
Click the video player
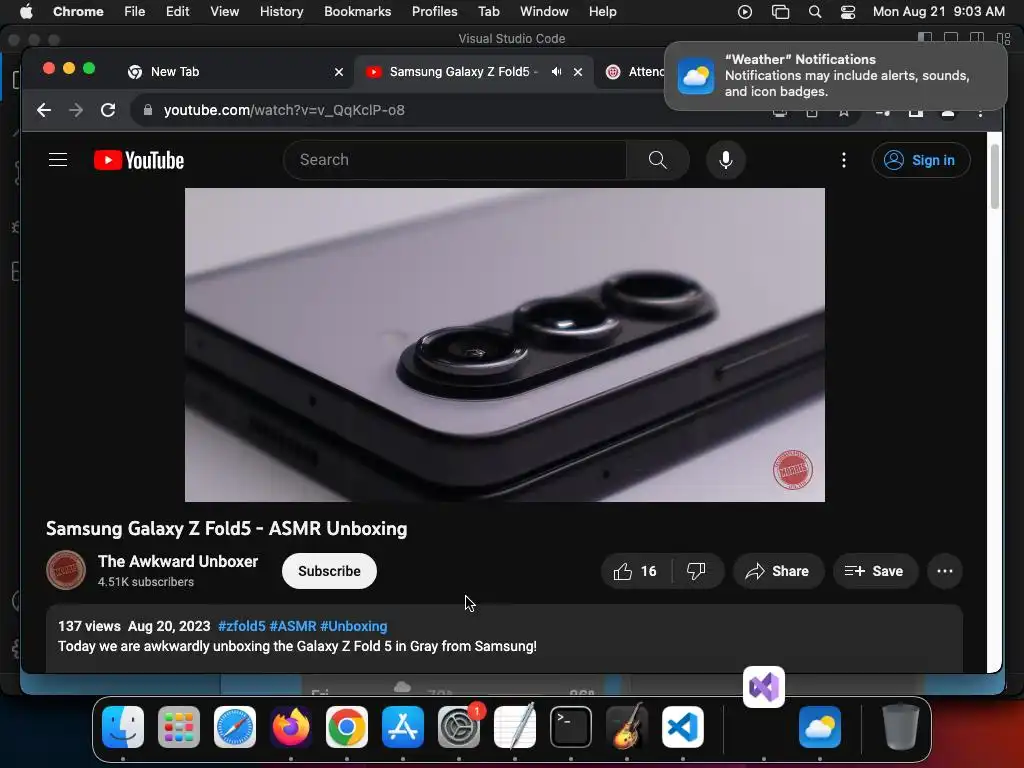tap(505, 345)
